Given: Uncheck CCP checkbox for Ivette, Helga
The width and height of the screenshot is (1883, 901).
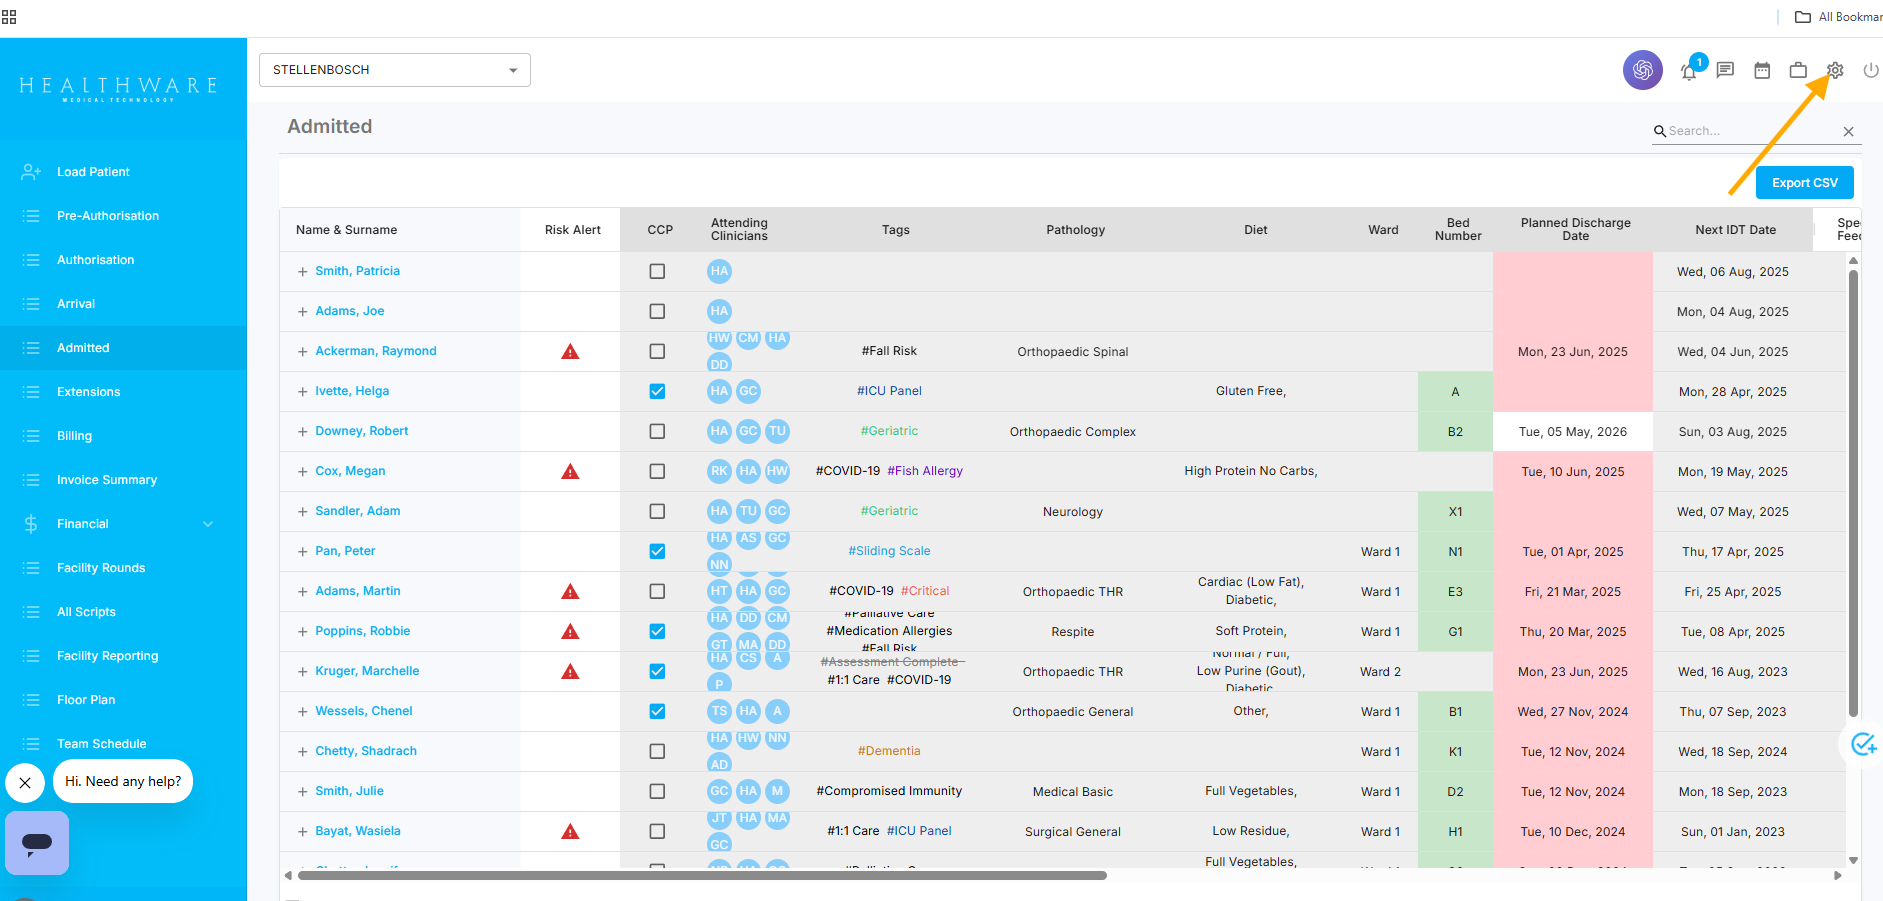Looking at the screenshot, I should tap(657, 391).
